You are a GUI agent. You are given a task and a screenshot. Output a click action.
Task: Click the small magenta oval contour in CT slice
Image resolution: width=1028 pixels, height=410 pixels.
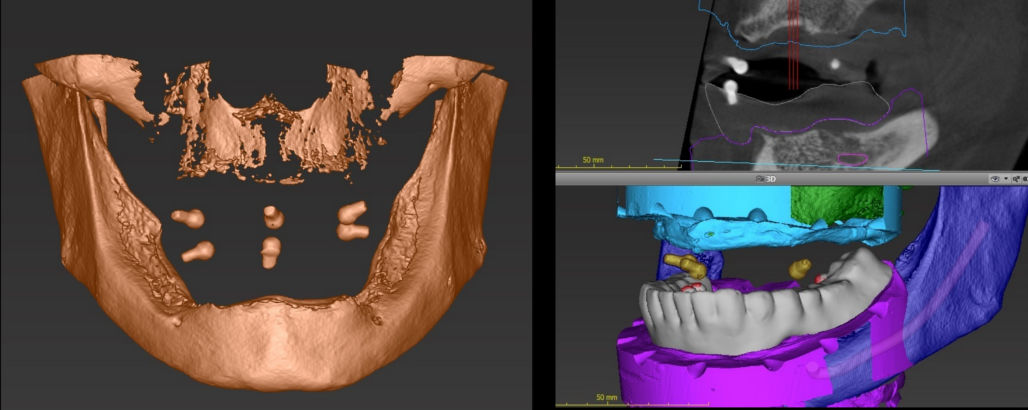(852, 158)
